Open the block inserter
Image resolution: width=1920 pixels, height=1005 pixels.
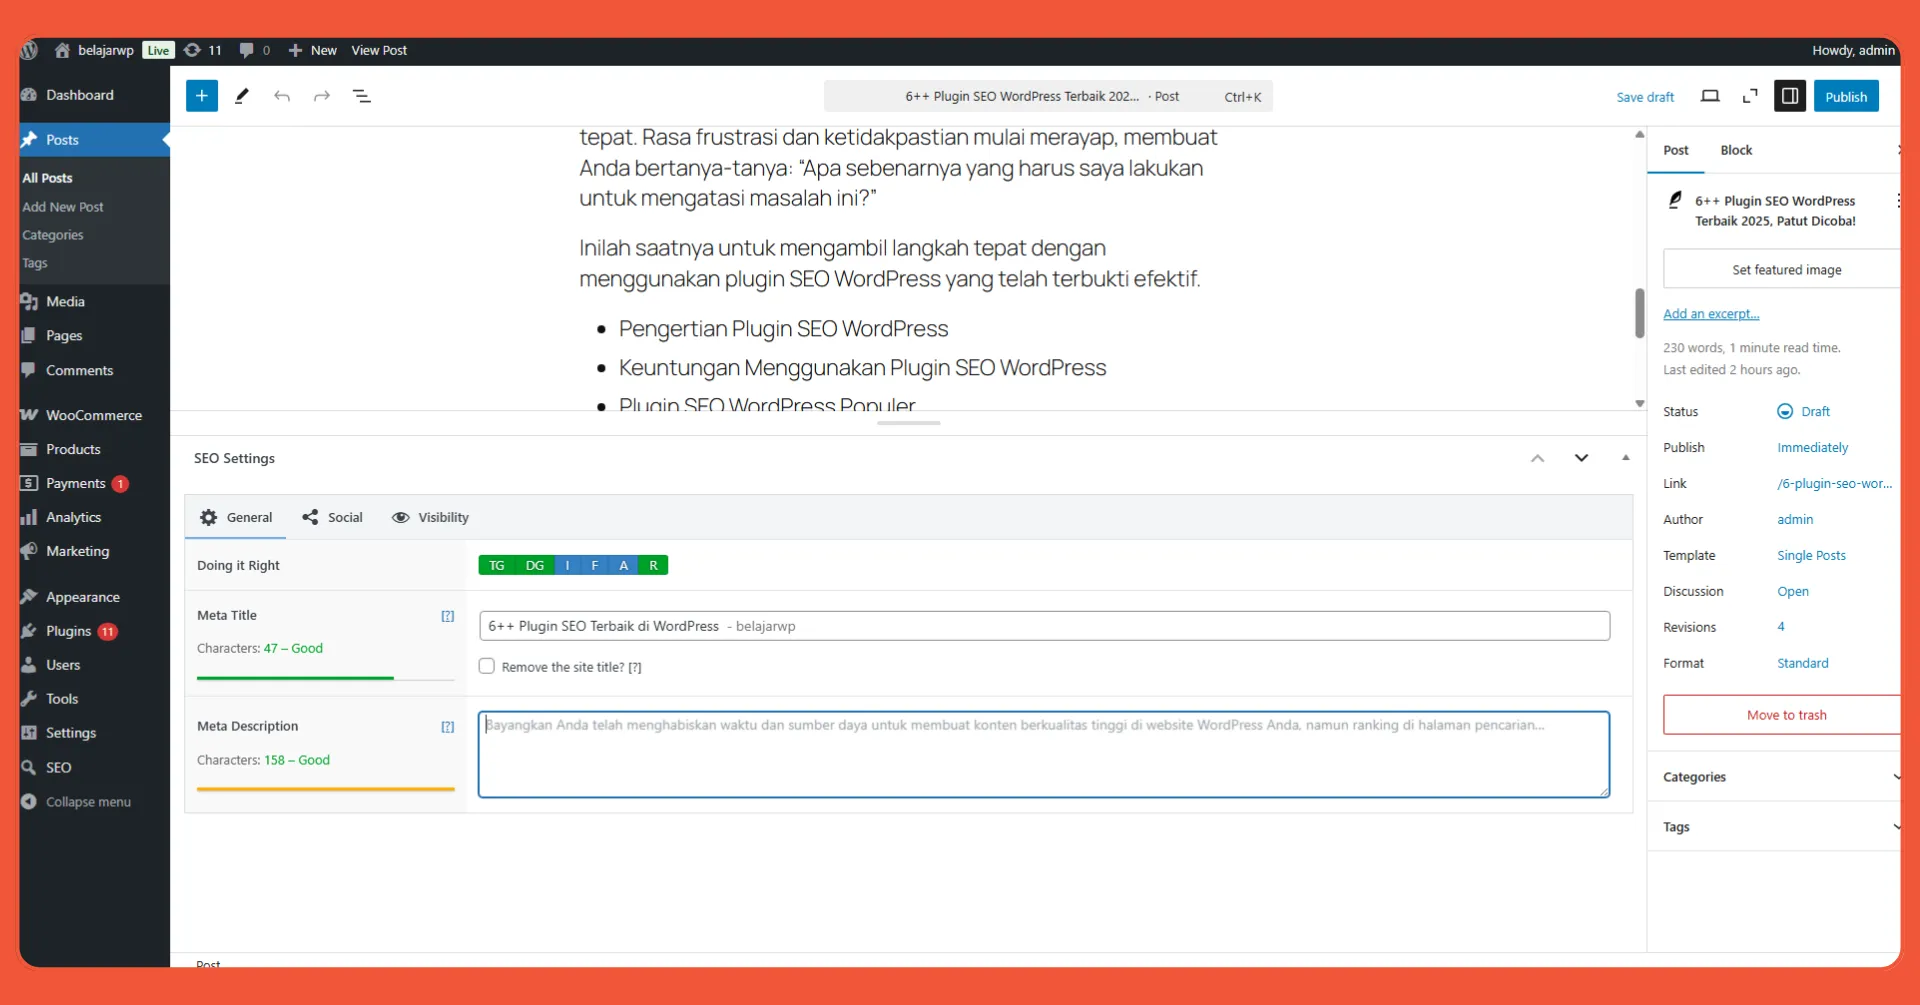(201, 95)
